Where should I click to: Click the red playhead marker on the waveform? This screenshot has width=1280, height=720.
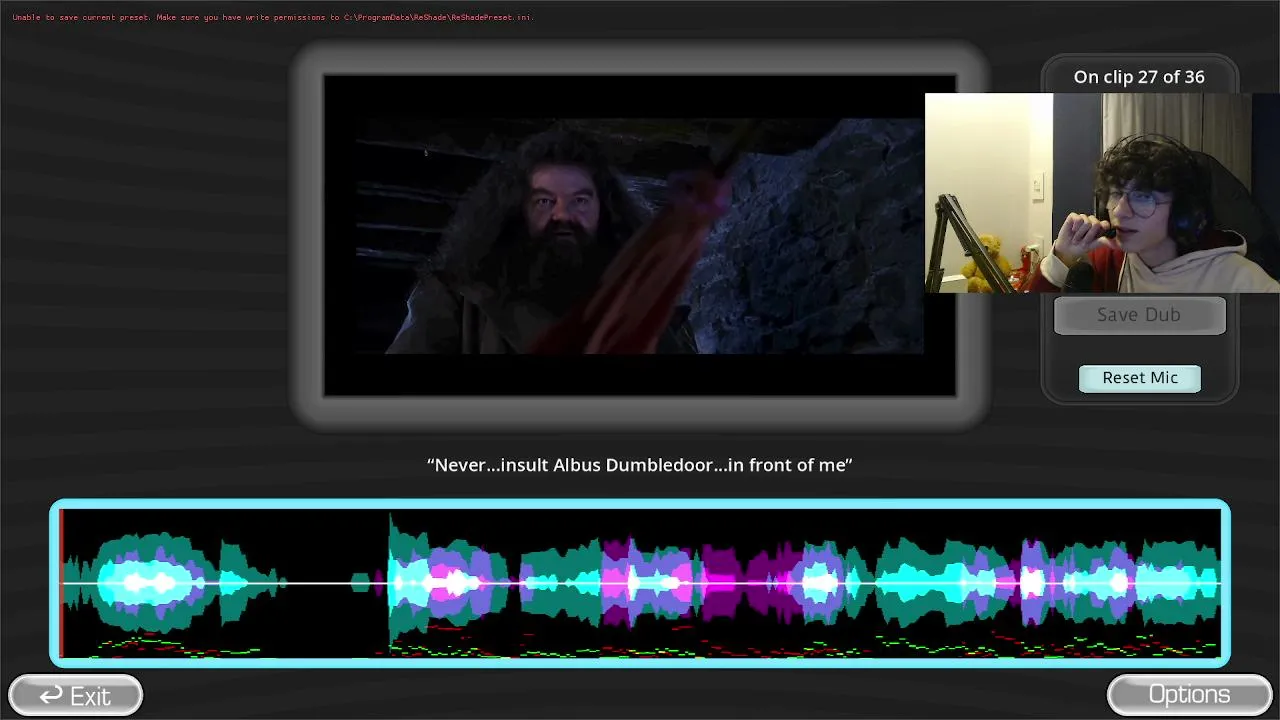(x=61, y=583)
